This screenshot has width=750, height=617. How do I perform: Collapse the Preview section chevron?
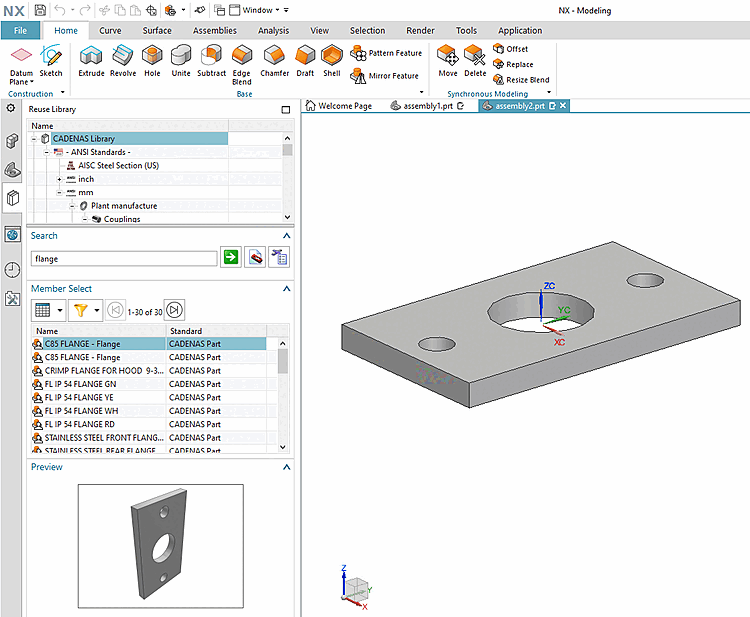coord(287,467)
